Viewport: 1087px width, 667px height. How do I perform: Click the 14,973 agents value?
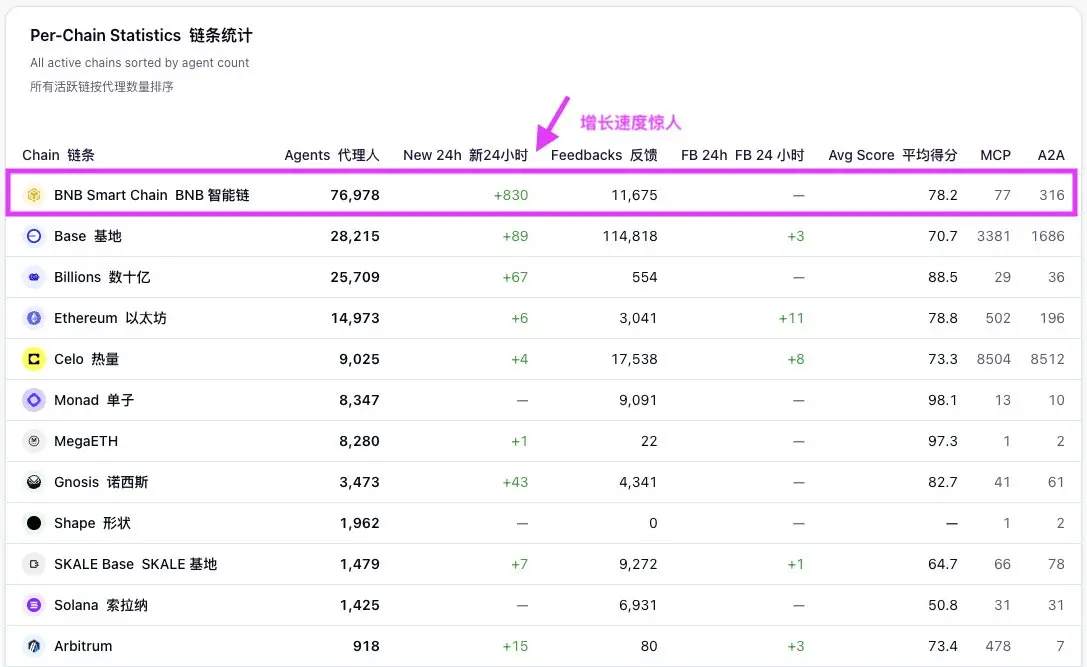355,318
